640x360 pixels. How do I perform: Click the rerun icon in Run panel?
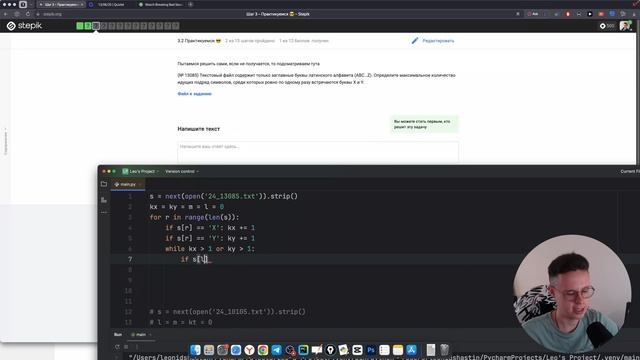tap(117, 347)
